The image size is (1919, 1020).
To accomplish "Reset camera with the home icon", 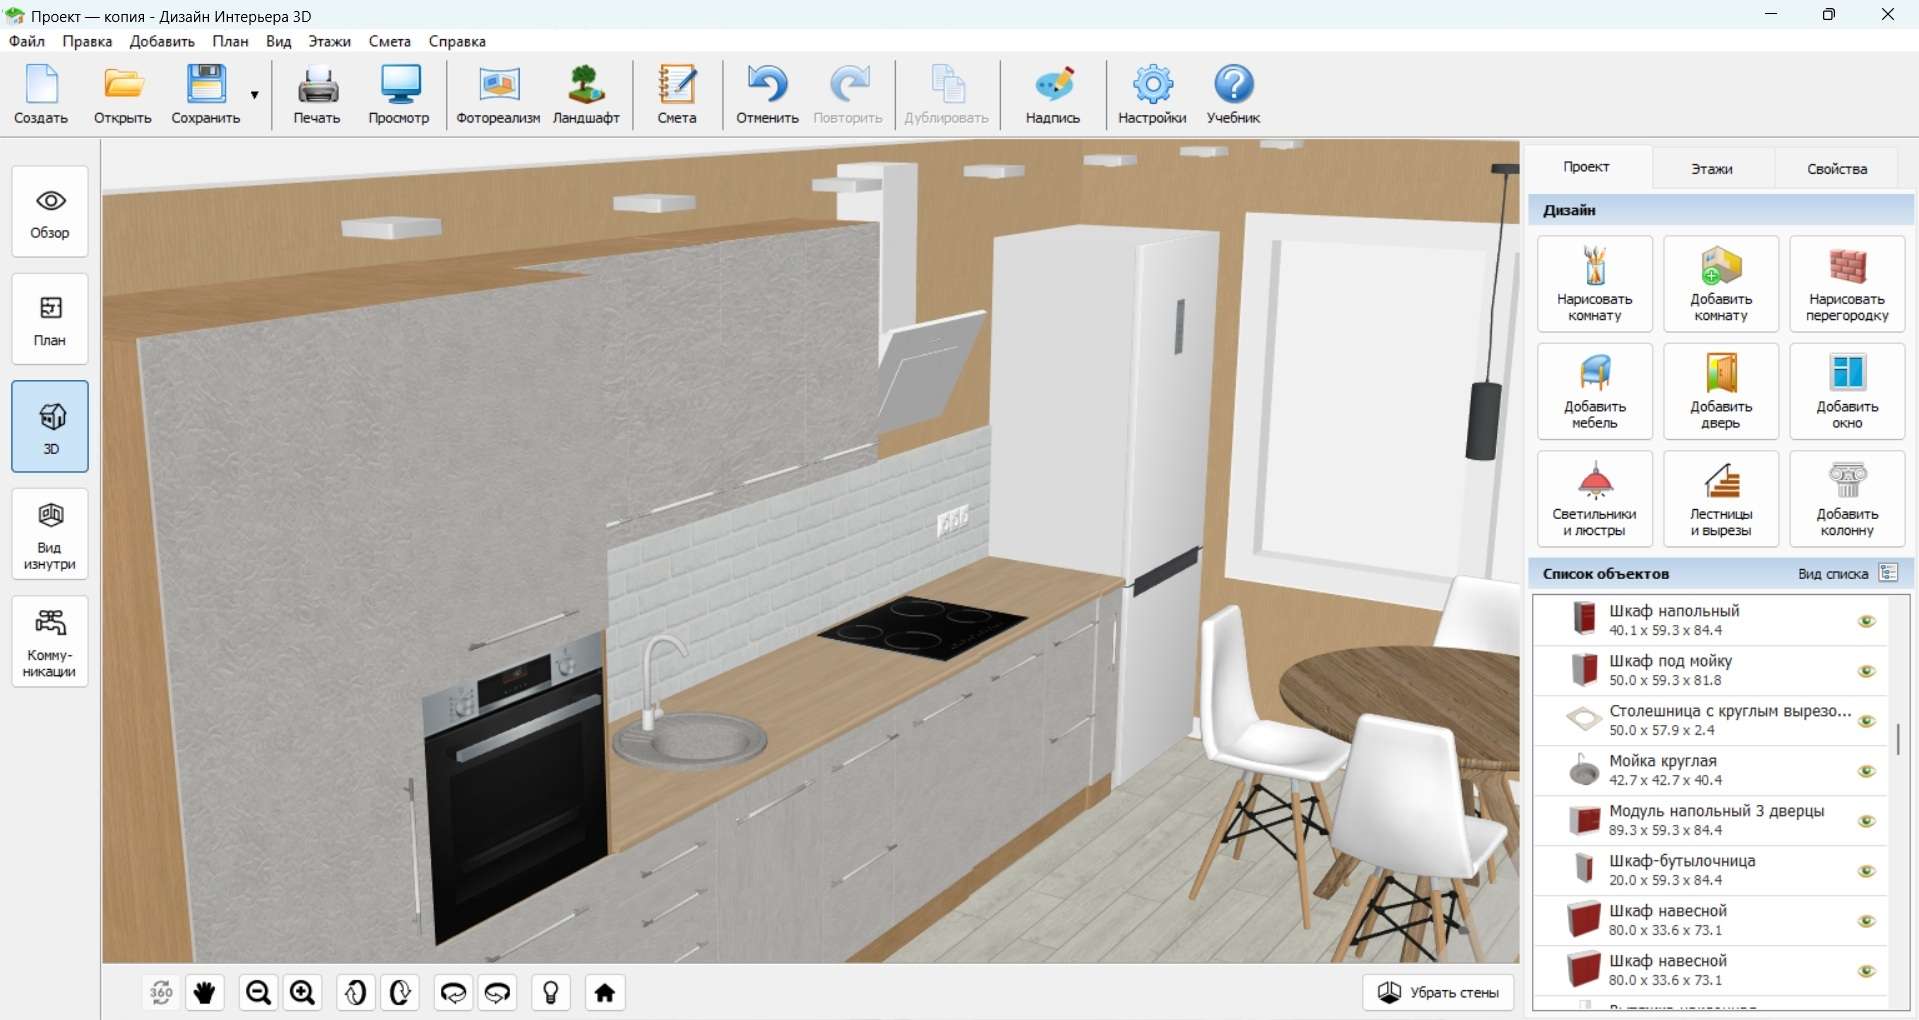I will point(605,993).
